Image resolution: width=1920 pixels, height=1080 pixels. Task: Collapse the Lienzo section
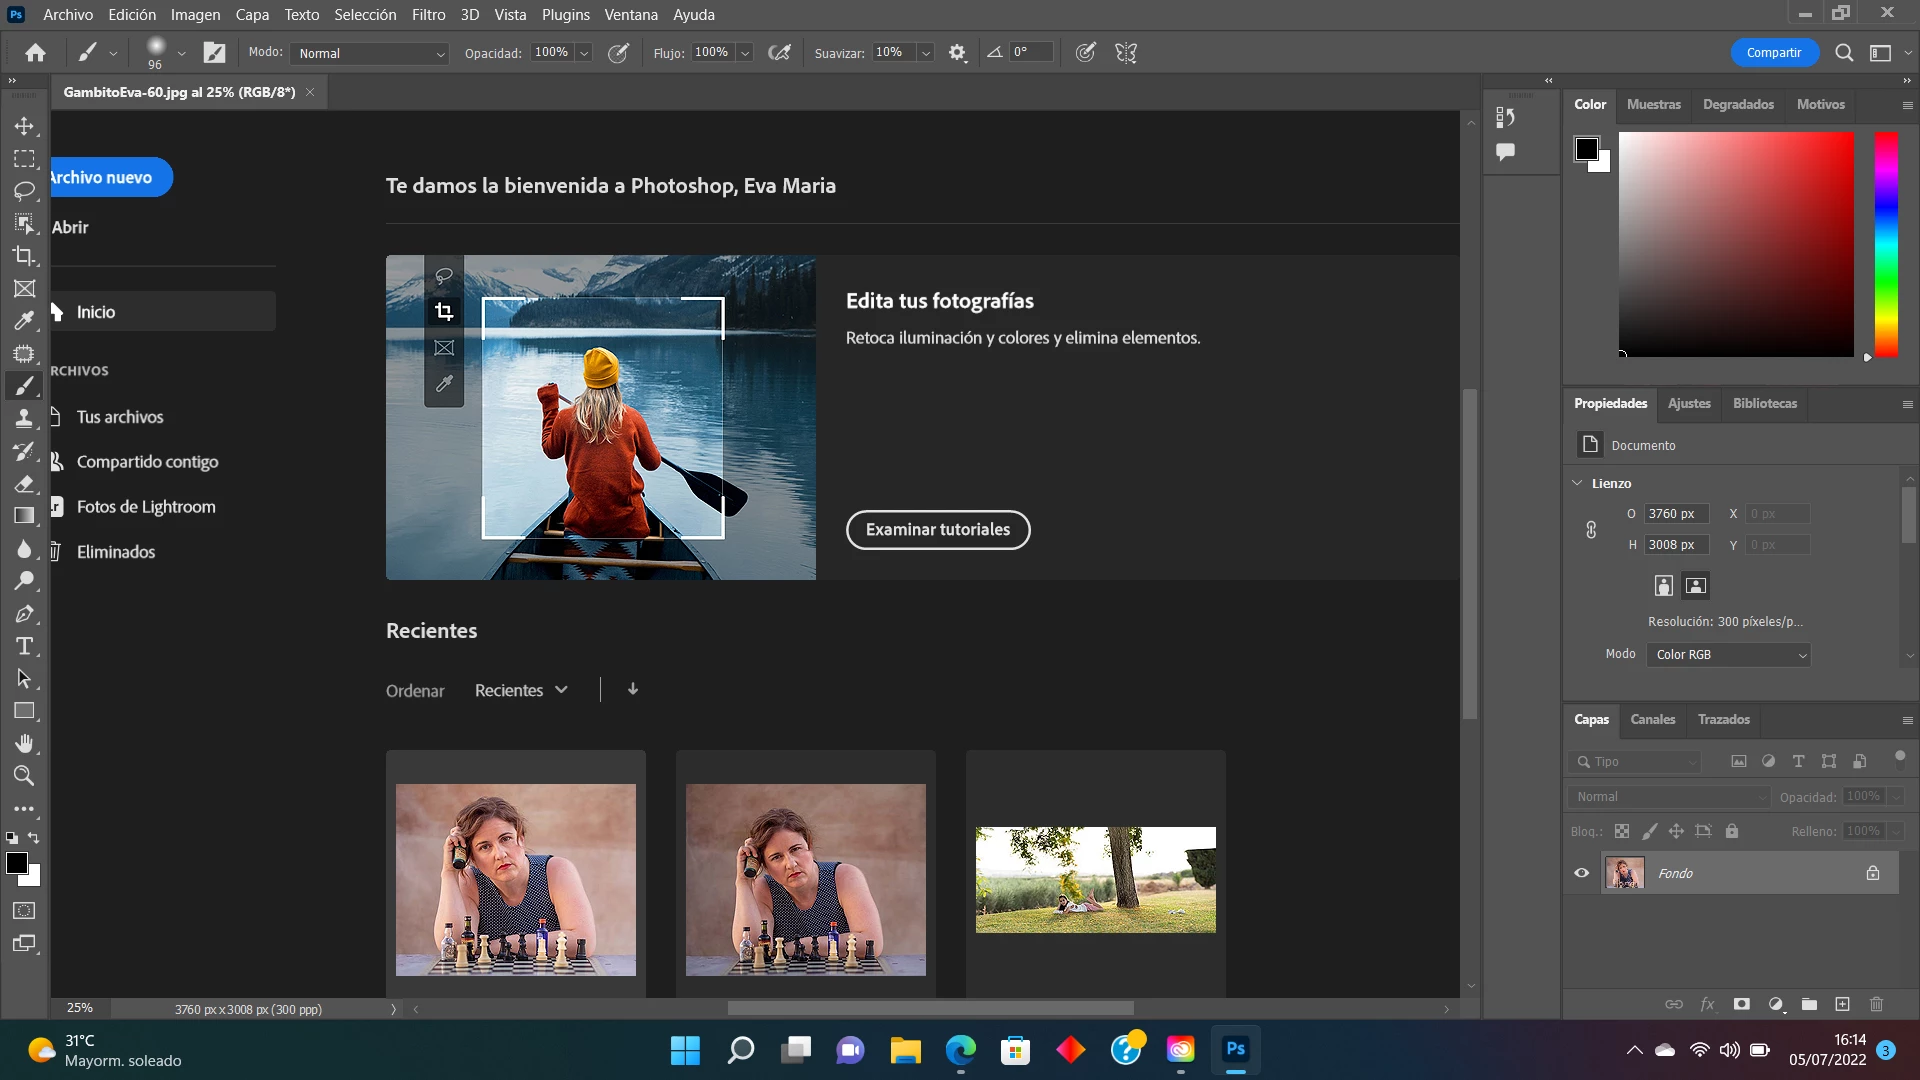1577,483
